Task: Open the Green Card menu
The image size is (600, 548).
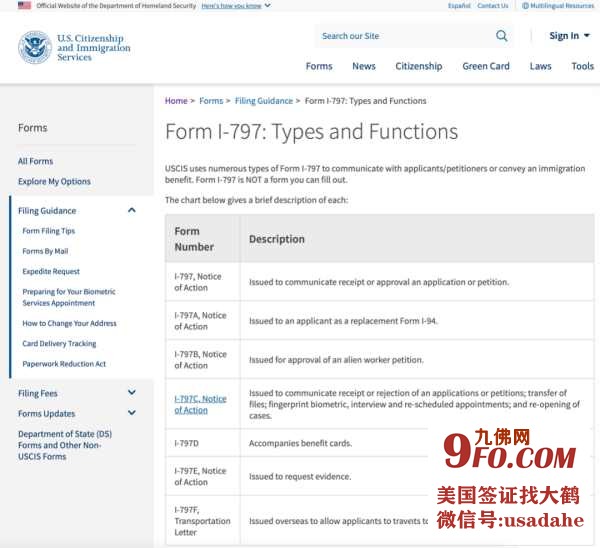Action: tap(486, 66)
